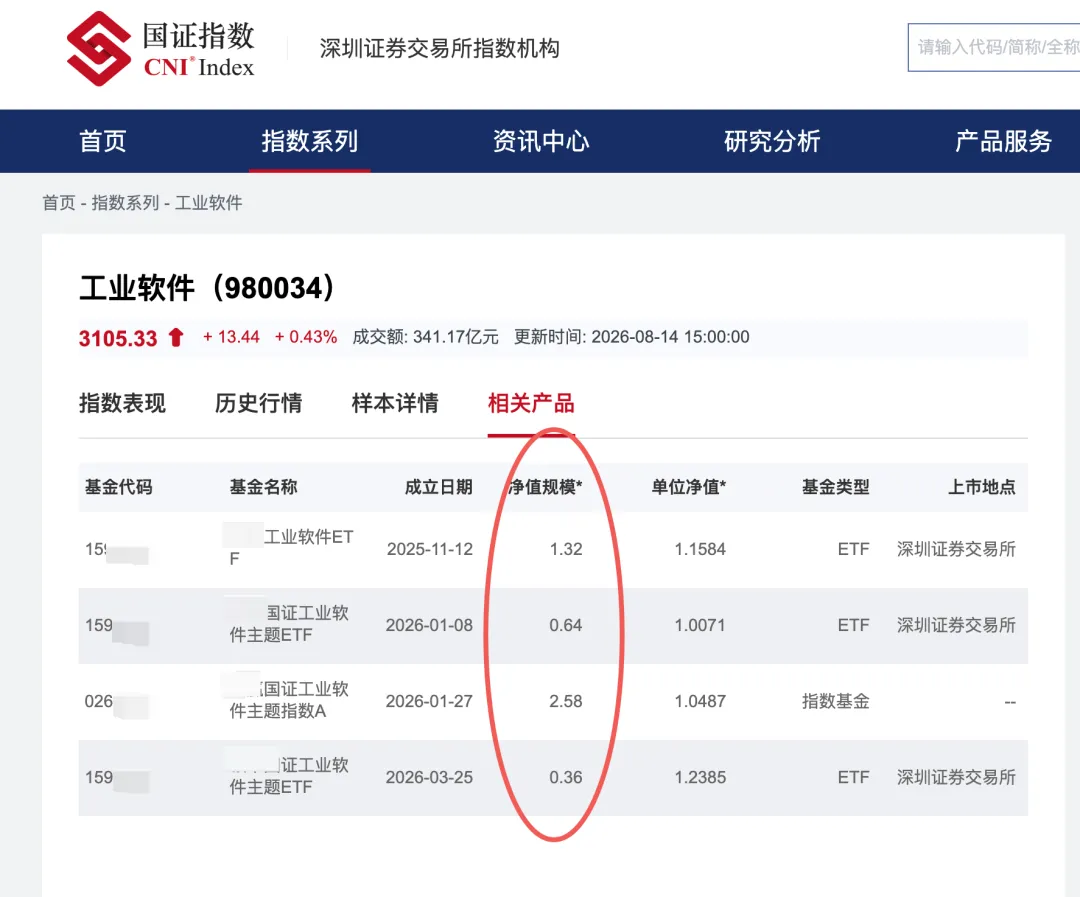This screenshot has width=1080, height=897.
Task: Click the 基金类型 column header
Action: pos(835,487)
